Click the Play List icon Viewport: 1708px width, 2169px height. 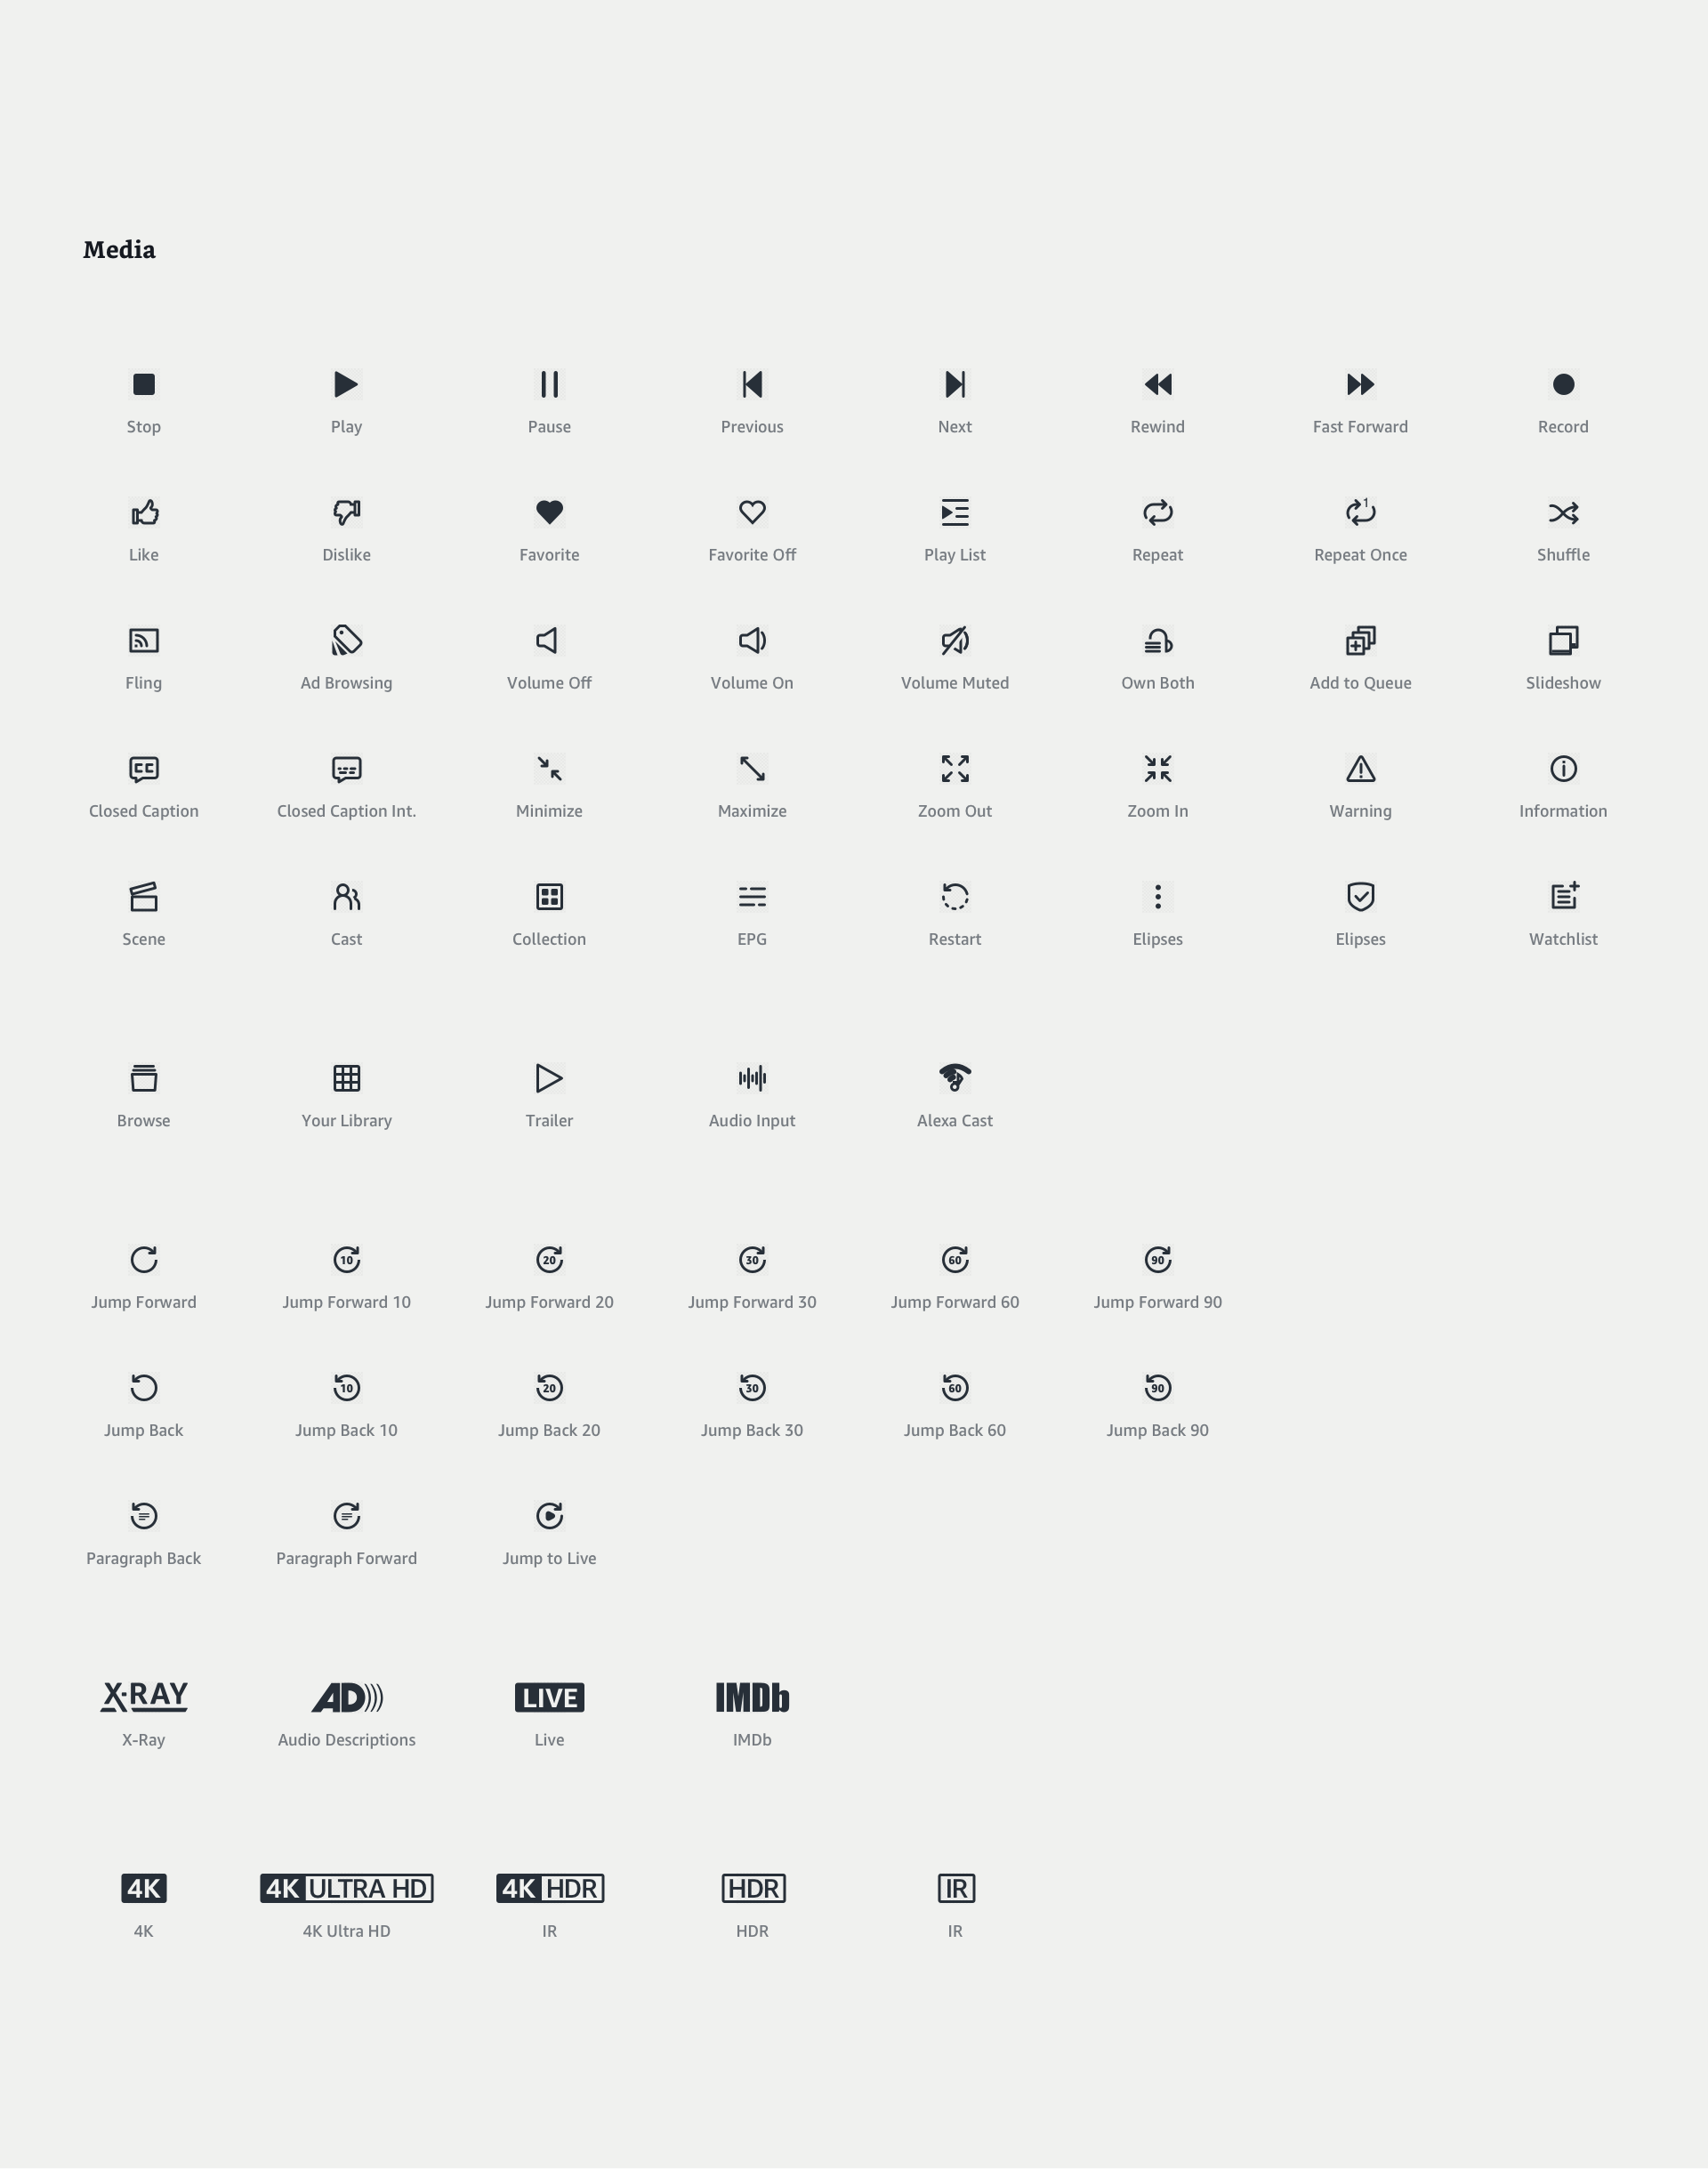pyautogui.click(x=955, y=512)
